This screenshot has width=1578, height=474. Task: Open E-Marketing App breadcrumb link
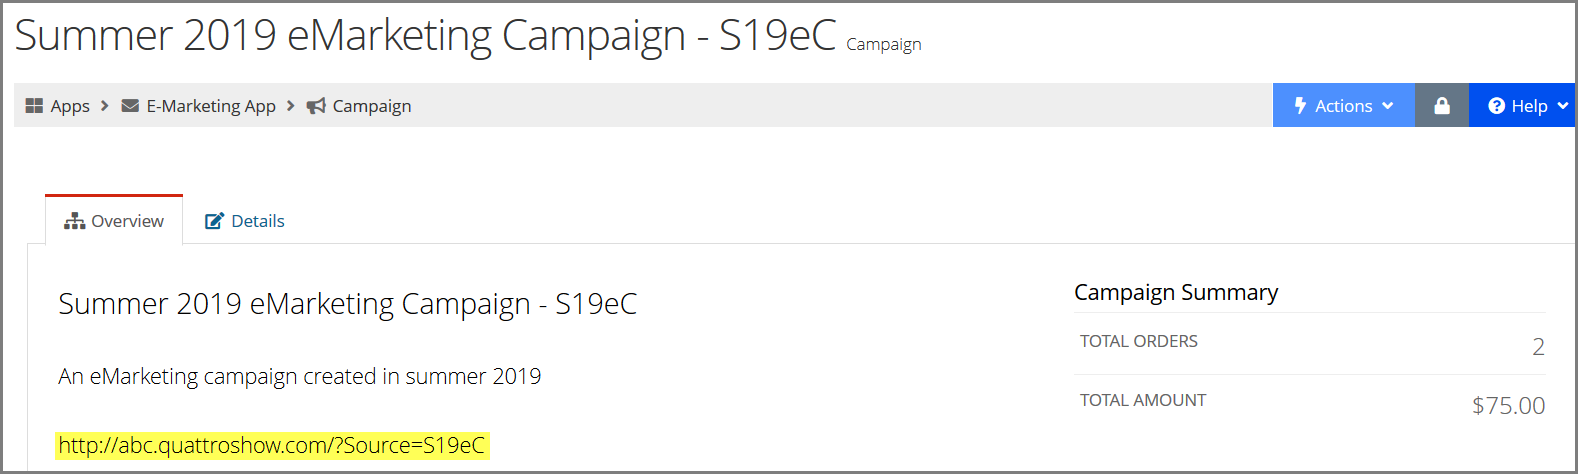point(211,106)
